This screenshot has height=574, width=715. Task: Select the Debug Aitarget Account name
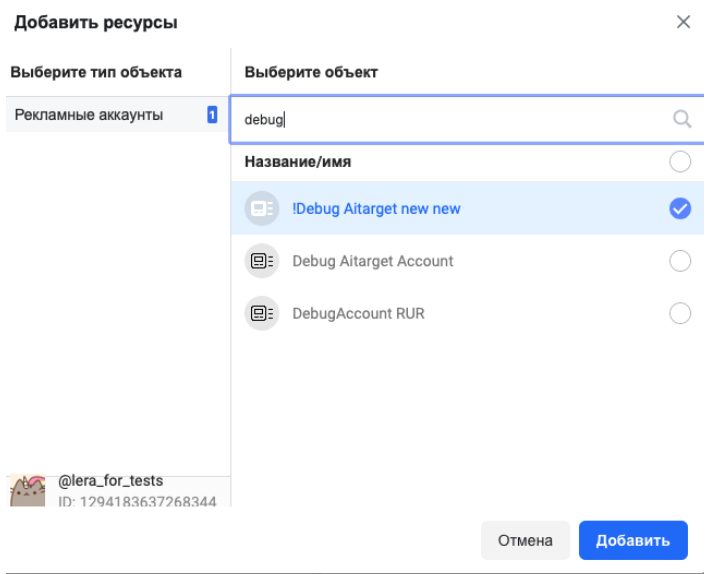[x=373, y=261]
